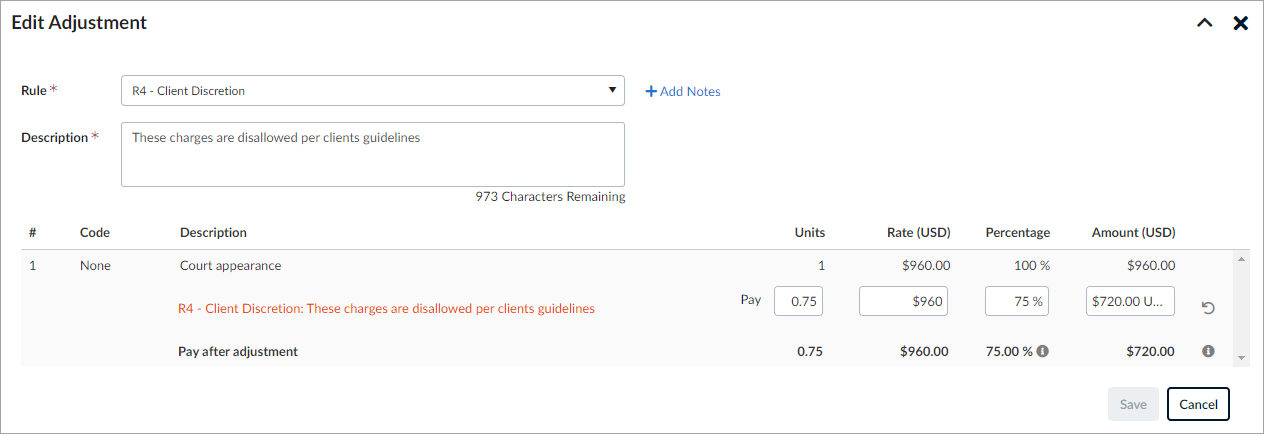Click the Cancel button
The image size is (1264, 434).
click(x=1198, y=404)
